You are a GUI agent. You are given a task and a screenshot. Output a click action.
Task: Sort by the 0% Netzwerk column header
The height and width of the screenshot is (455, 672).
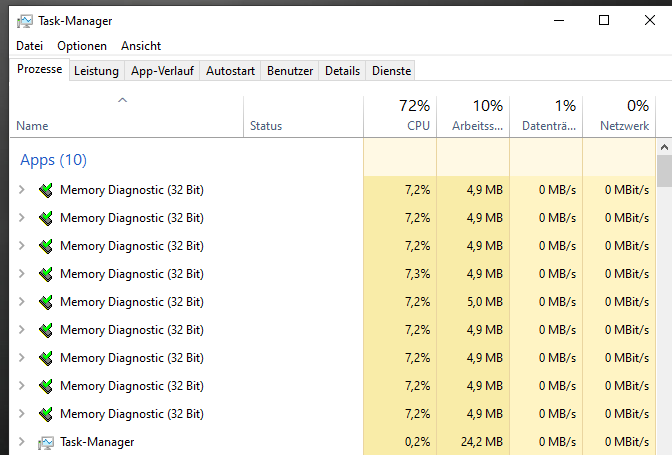click(619, 116)
